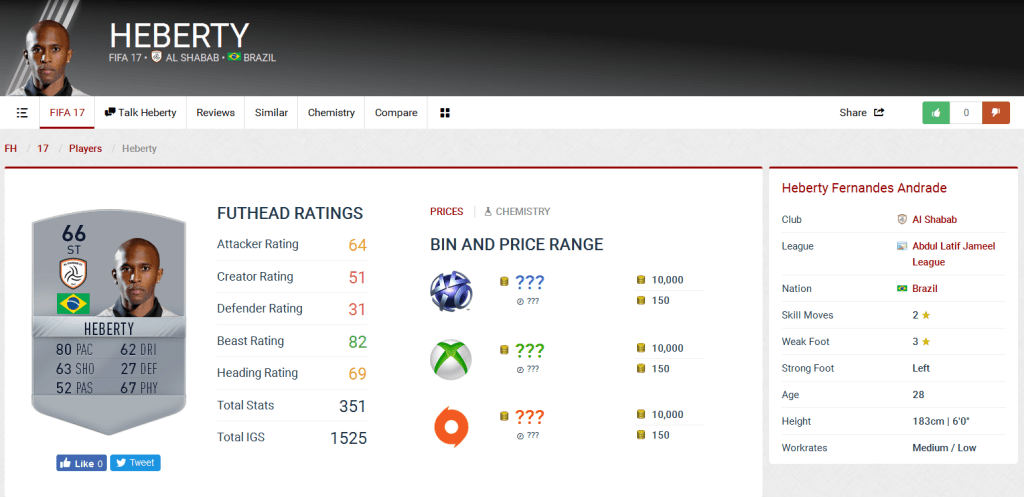The width and height of the screenshot is (1024, 497).
Task: Open the Talk Heberty tab
Action: pos(140,113)
